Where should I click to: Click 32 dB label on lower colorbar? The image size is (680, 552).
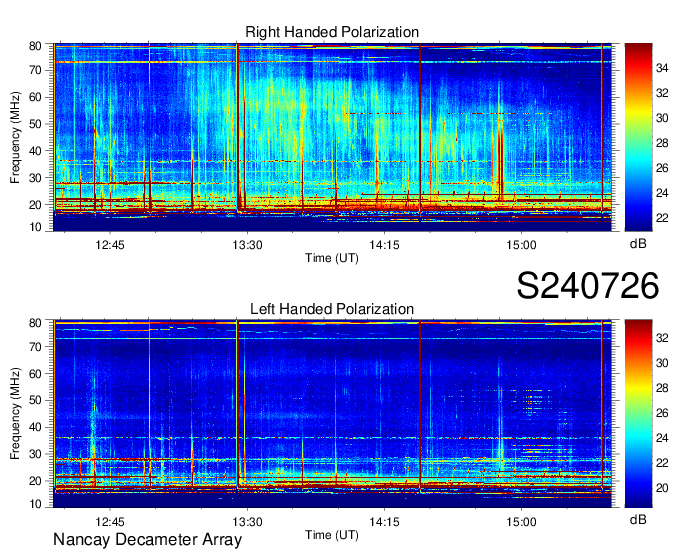click(662, 338)
